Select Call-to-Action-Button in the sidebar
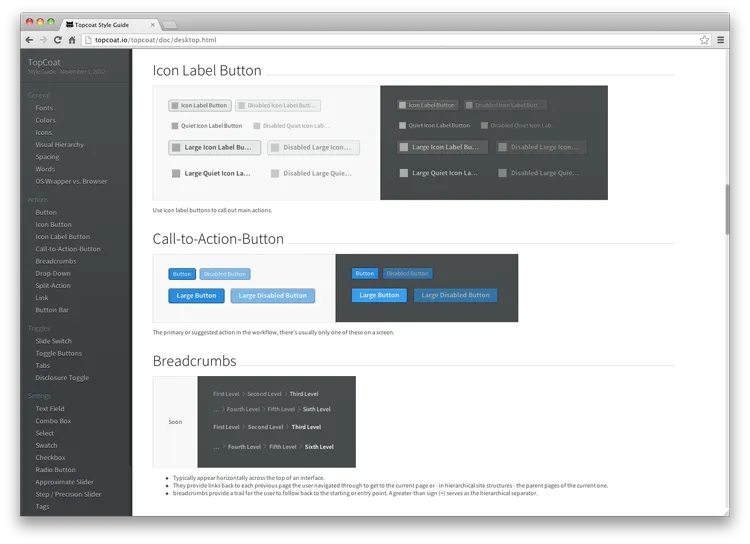The image size is (750, 544). (68, 249)
